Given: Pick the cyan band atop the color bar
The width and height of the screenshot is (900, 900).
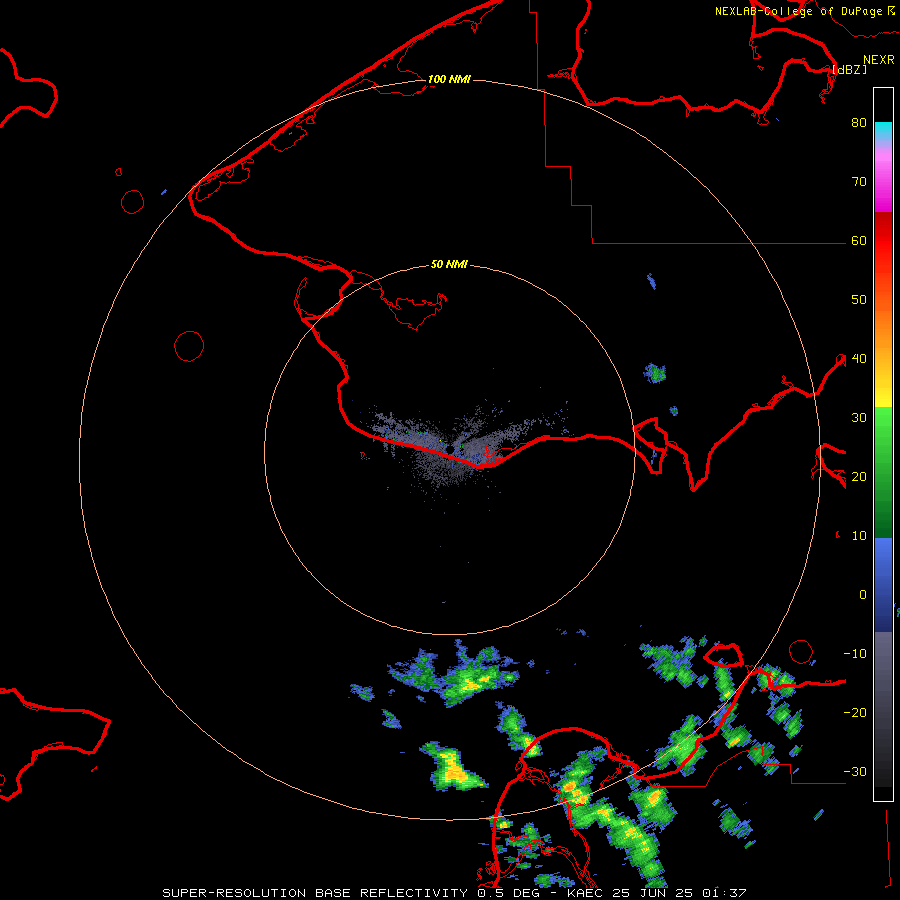Looking at the screenshot, I should [x=883, y=131].
